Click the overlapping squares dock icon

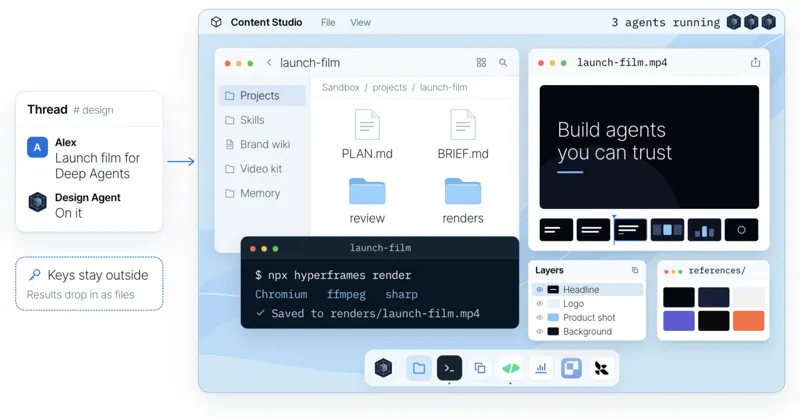pyautogui.click(x=480, y=368)
